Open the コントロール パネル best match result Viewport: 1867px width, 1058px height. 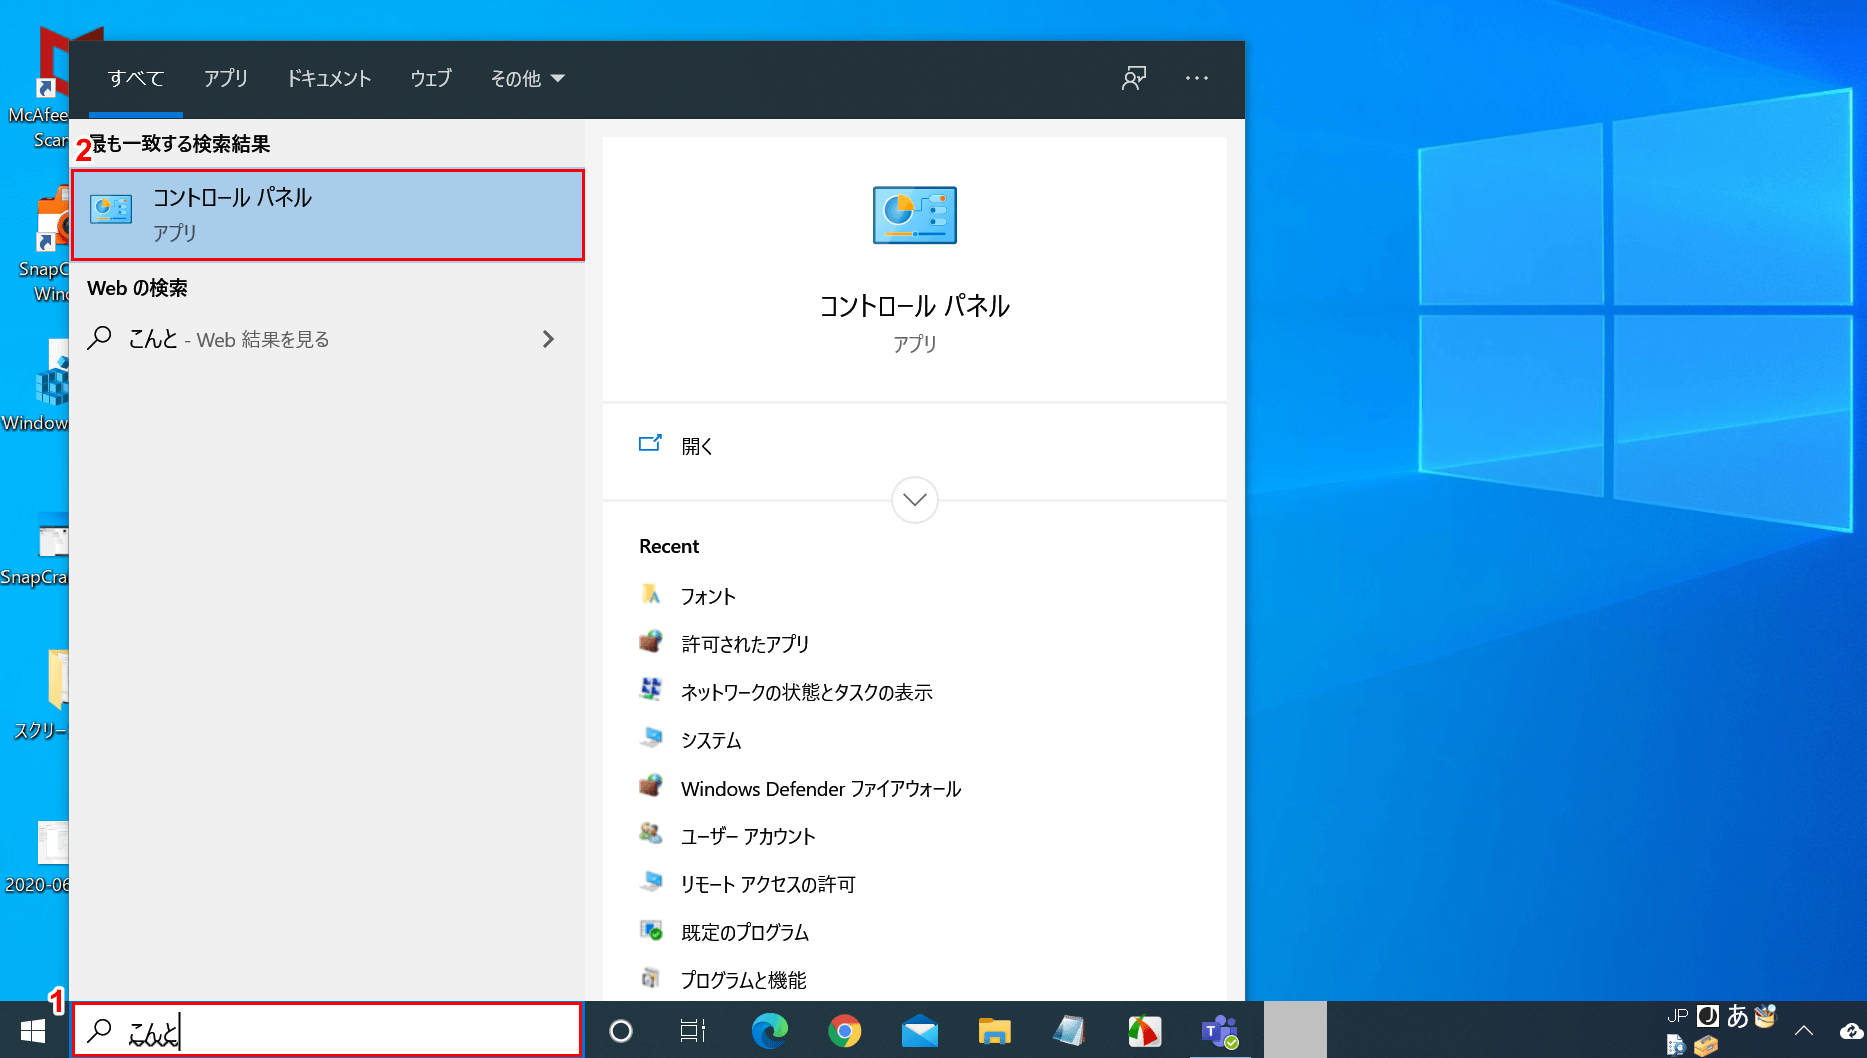(x=328, y=215)
